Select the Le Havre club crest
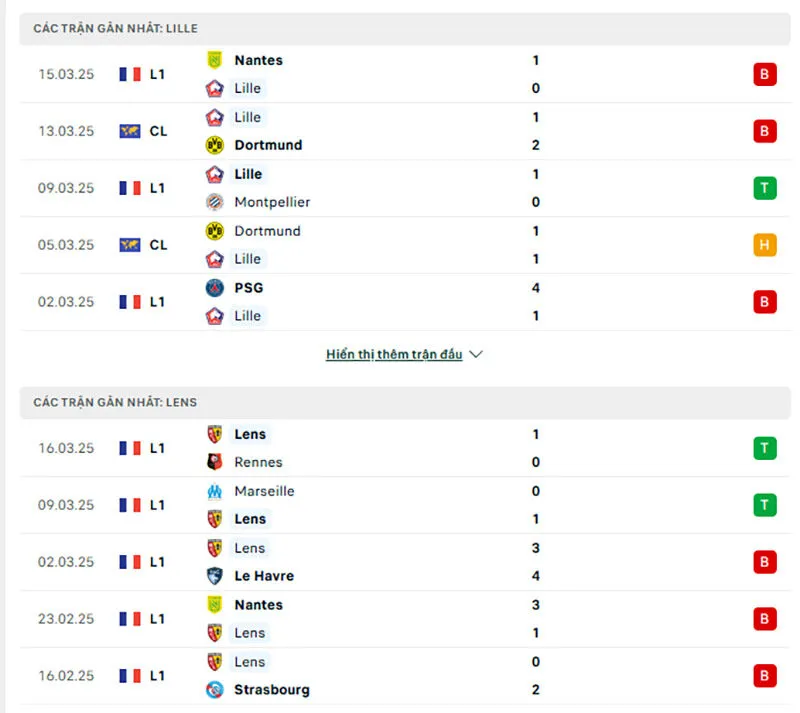 point(215,576)
